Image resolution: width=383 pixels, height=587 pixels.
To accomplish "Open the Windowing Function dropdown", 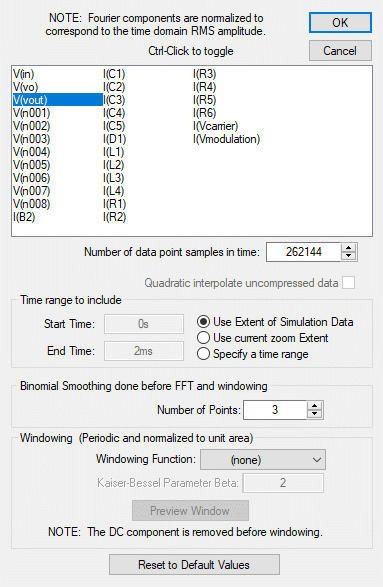I will 263,460.
